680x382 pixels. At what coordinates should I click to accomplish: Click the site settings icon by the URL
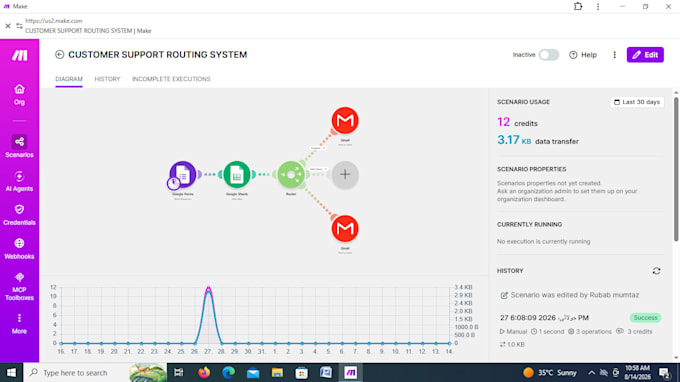(19, 26)
